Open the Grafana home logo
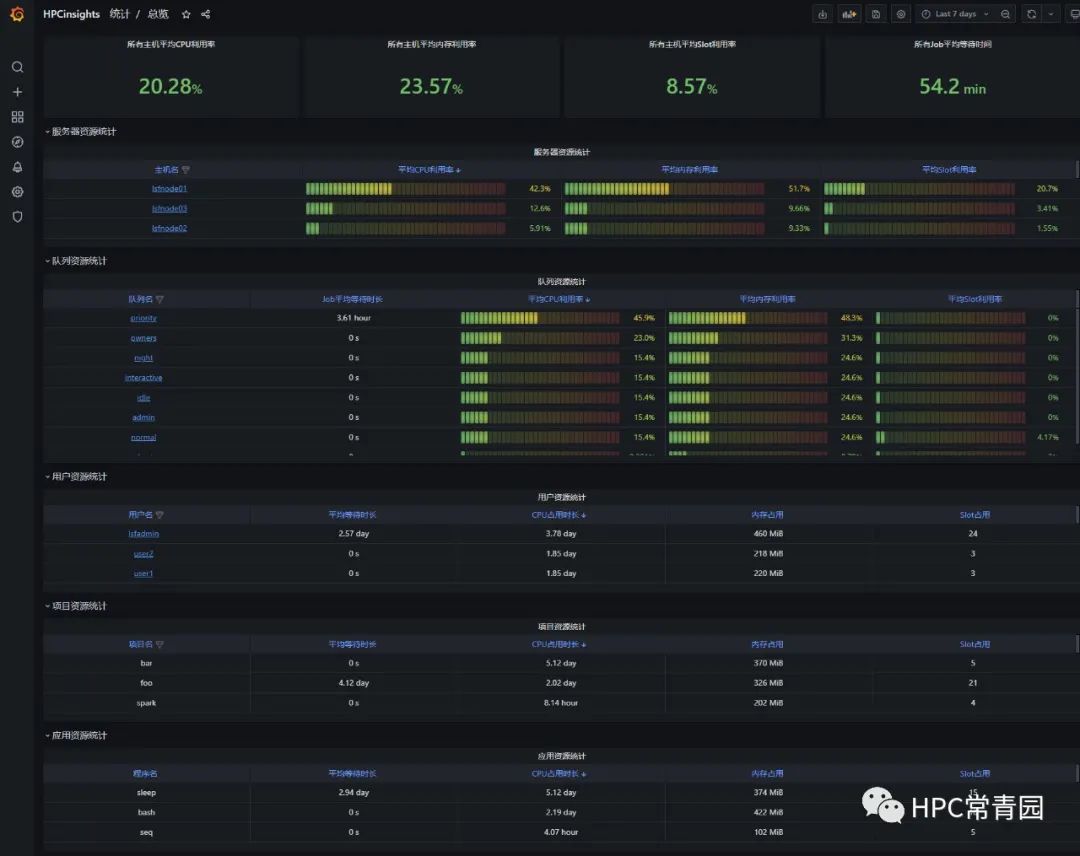This screenshot has width=1080, height=856. point(17,14)
